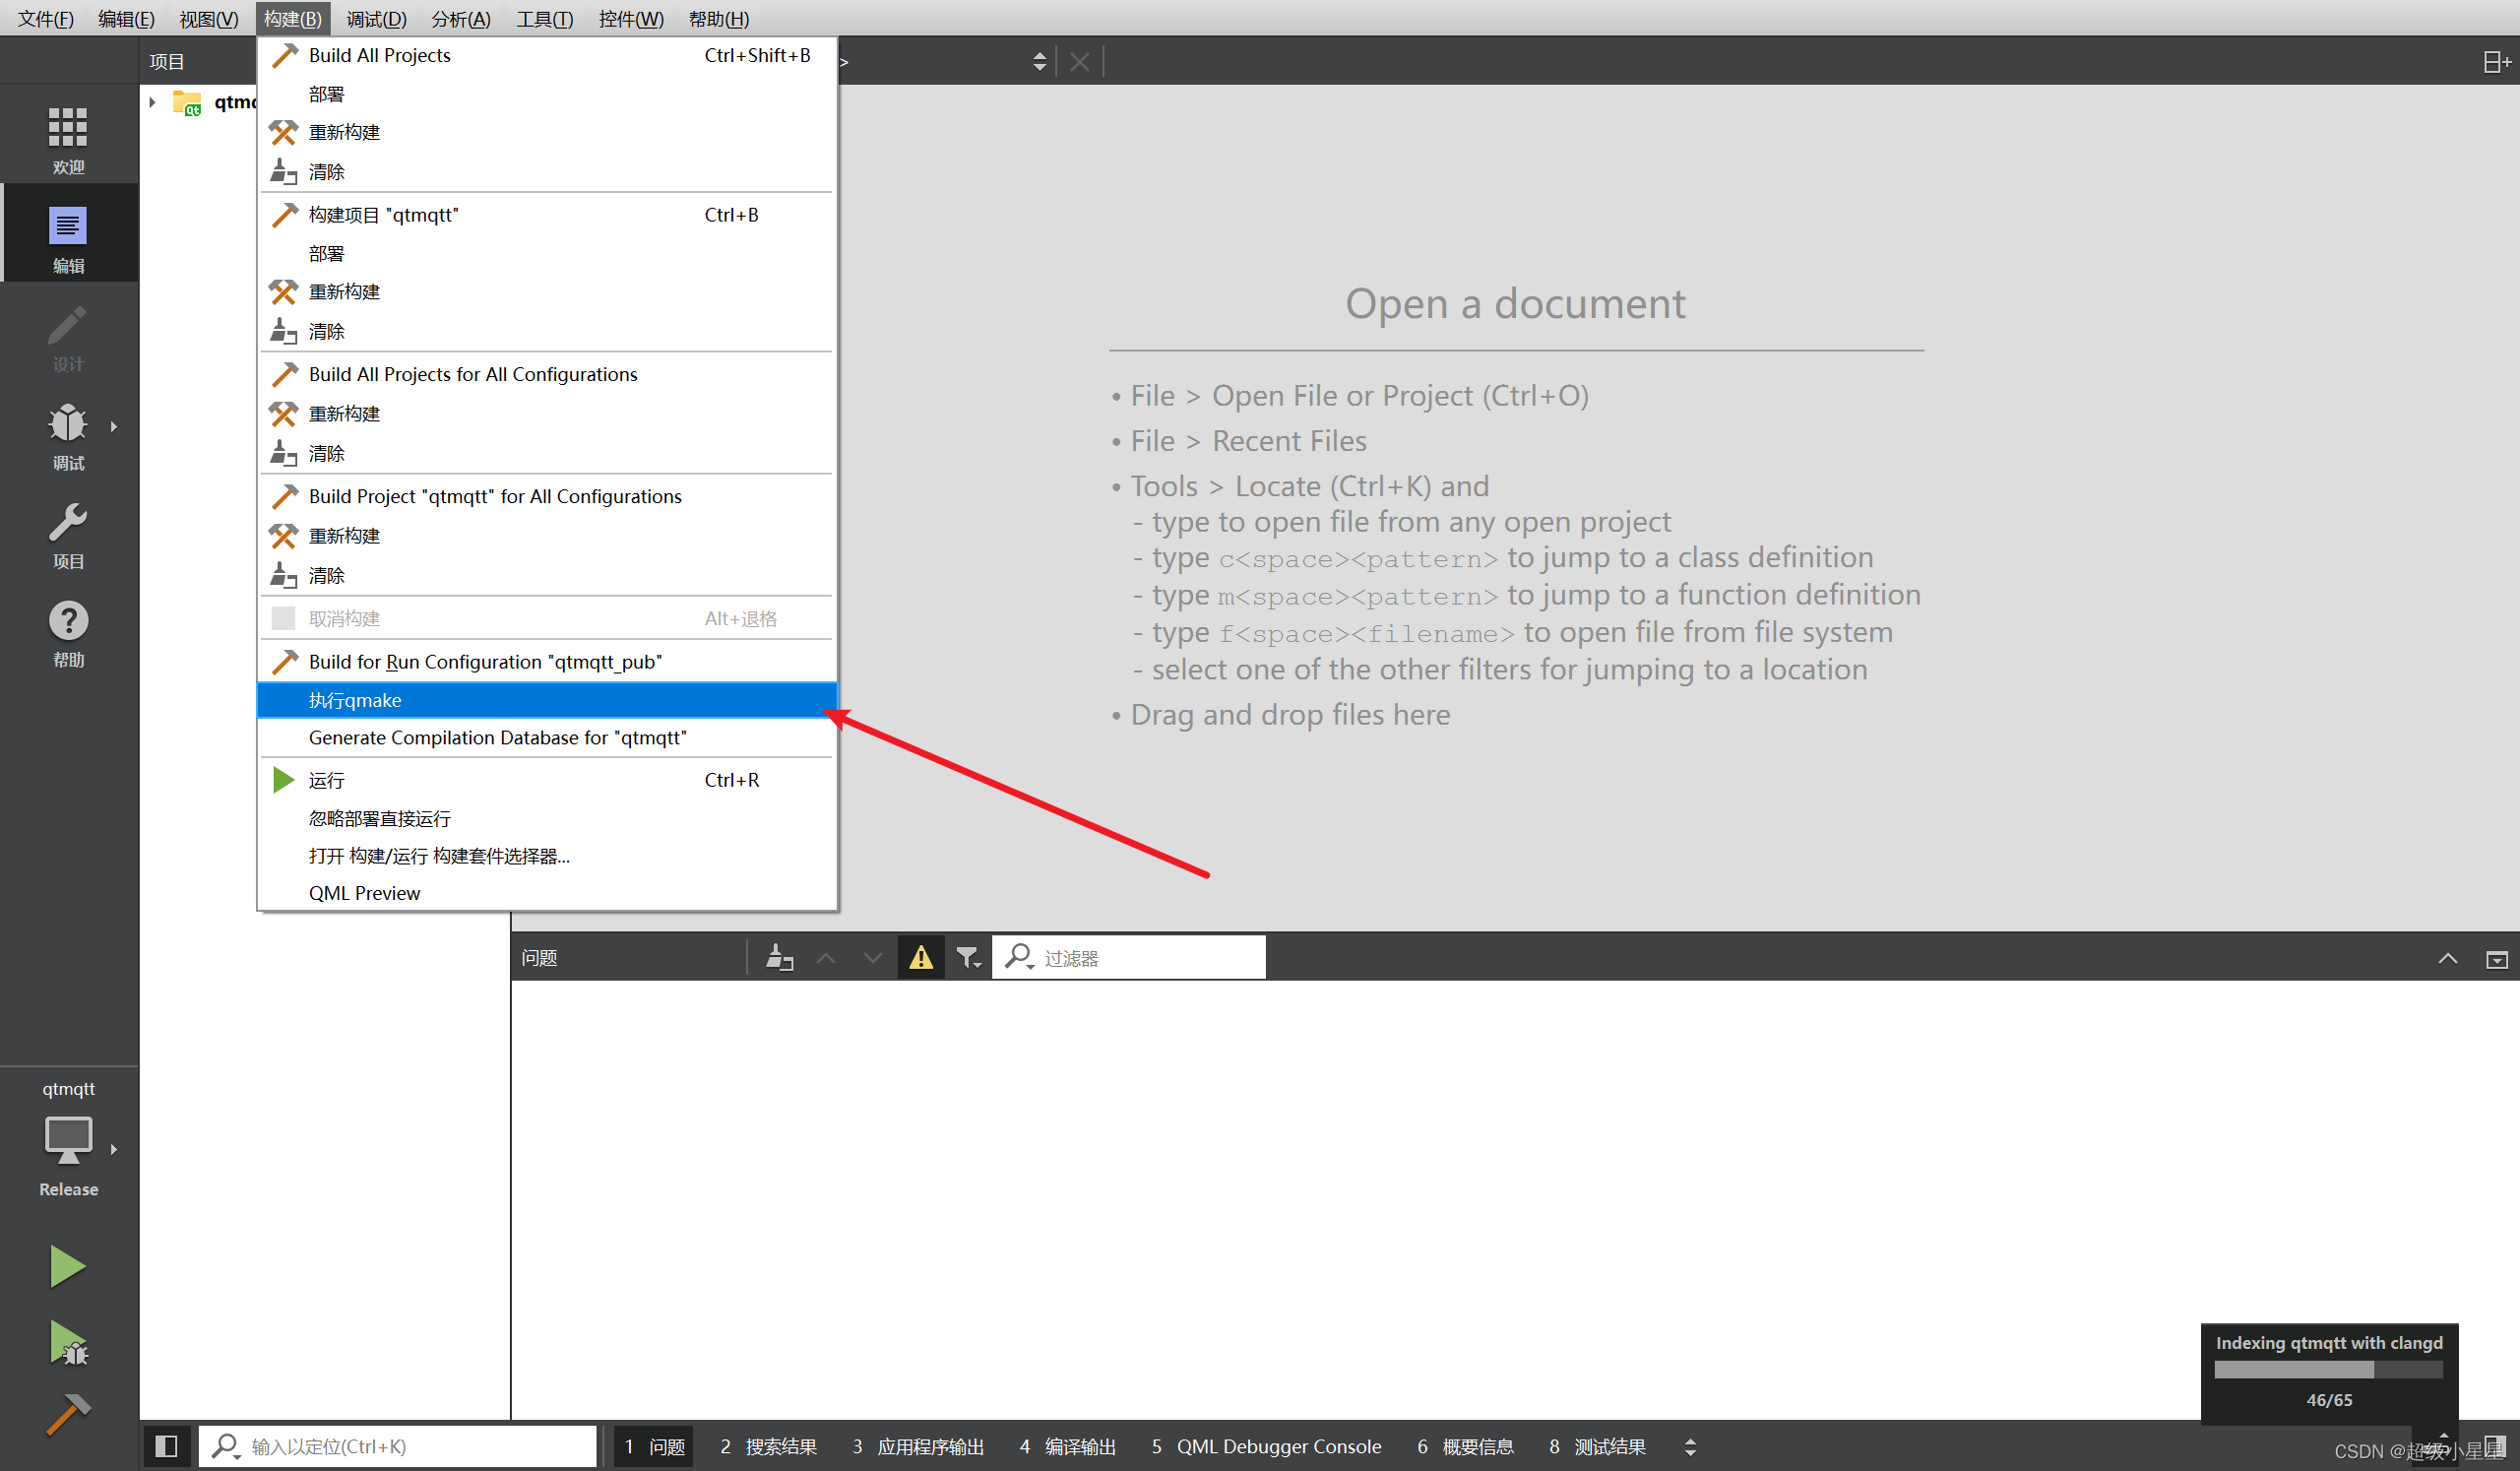Switch to 6 概要信息 tab
This screenshot has width=2520, height=1471.
pyautogui.click(x=1465, y=1446)
